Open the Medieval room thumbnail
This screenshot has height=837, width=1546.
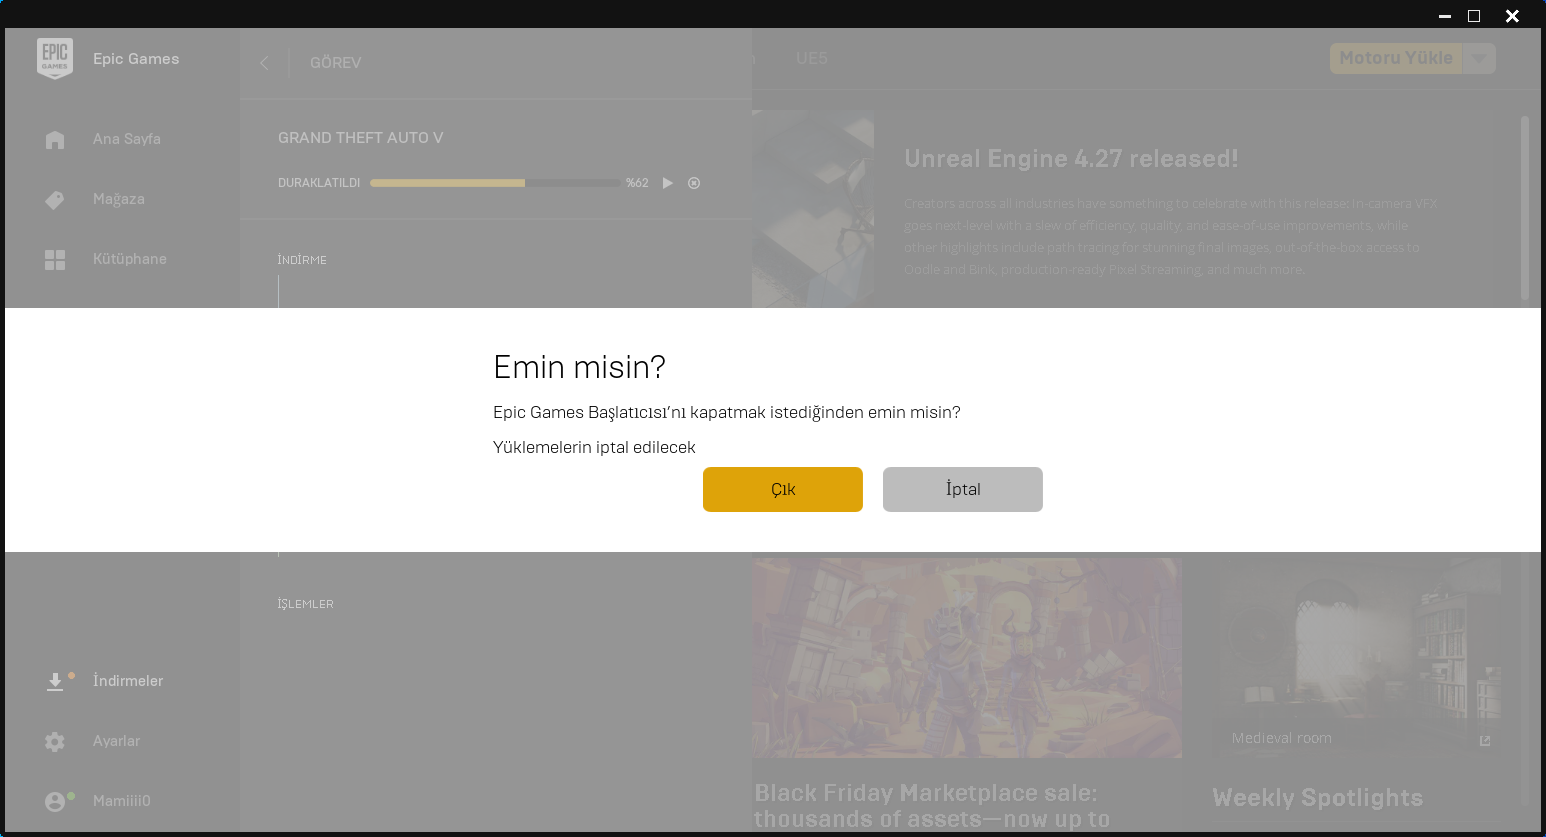(1356, 657)
